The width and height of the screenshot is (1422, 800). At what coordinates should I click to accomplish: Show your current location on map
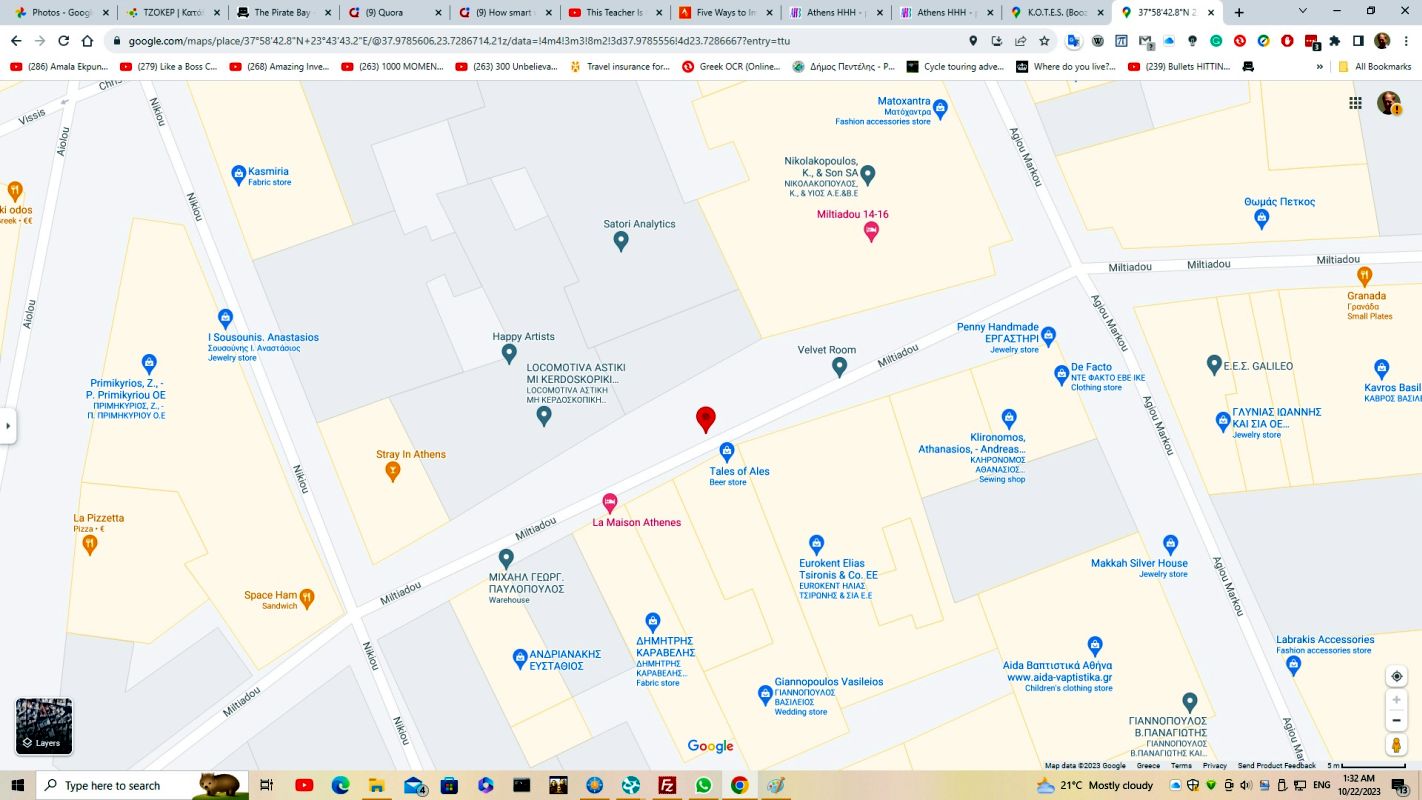pos(1397,676)
